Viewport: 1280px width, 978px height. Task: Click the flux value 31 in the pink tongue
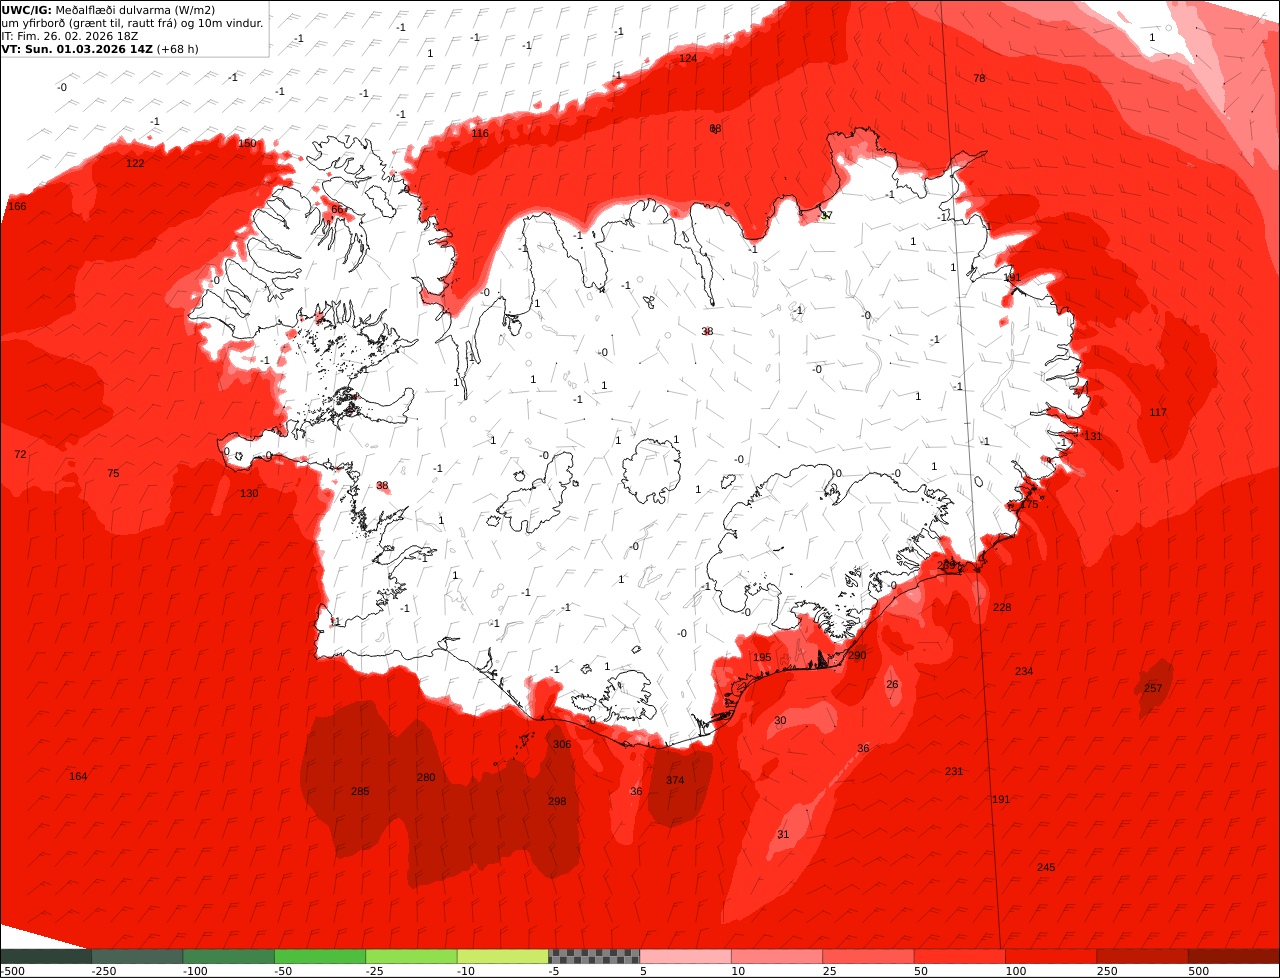click(783, 834)
